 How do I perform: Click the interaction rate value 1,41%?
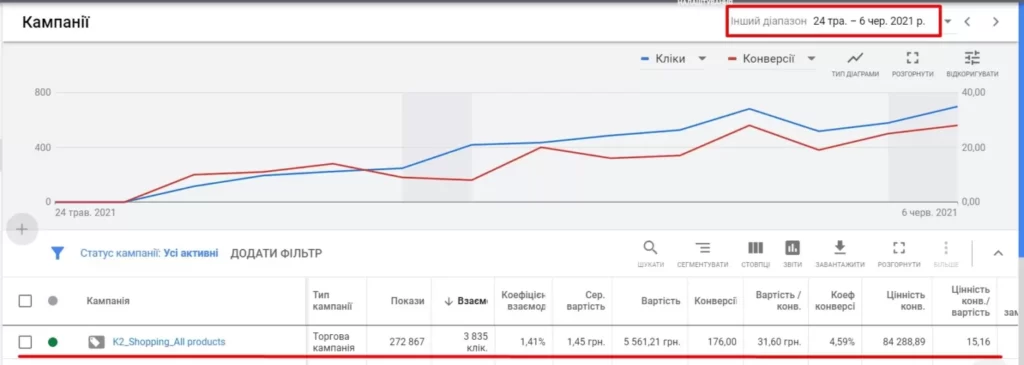click(532, 341)
